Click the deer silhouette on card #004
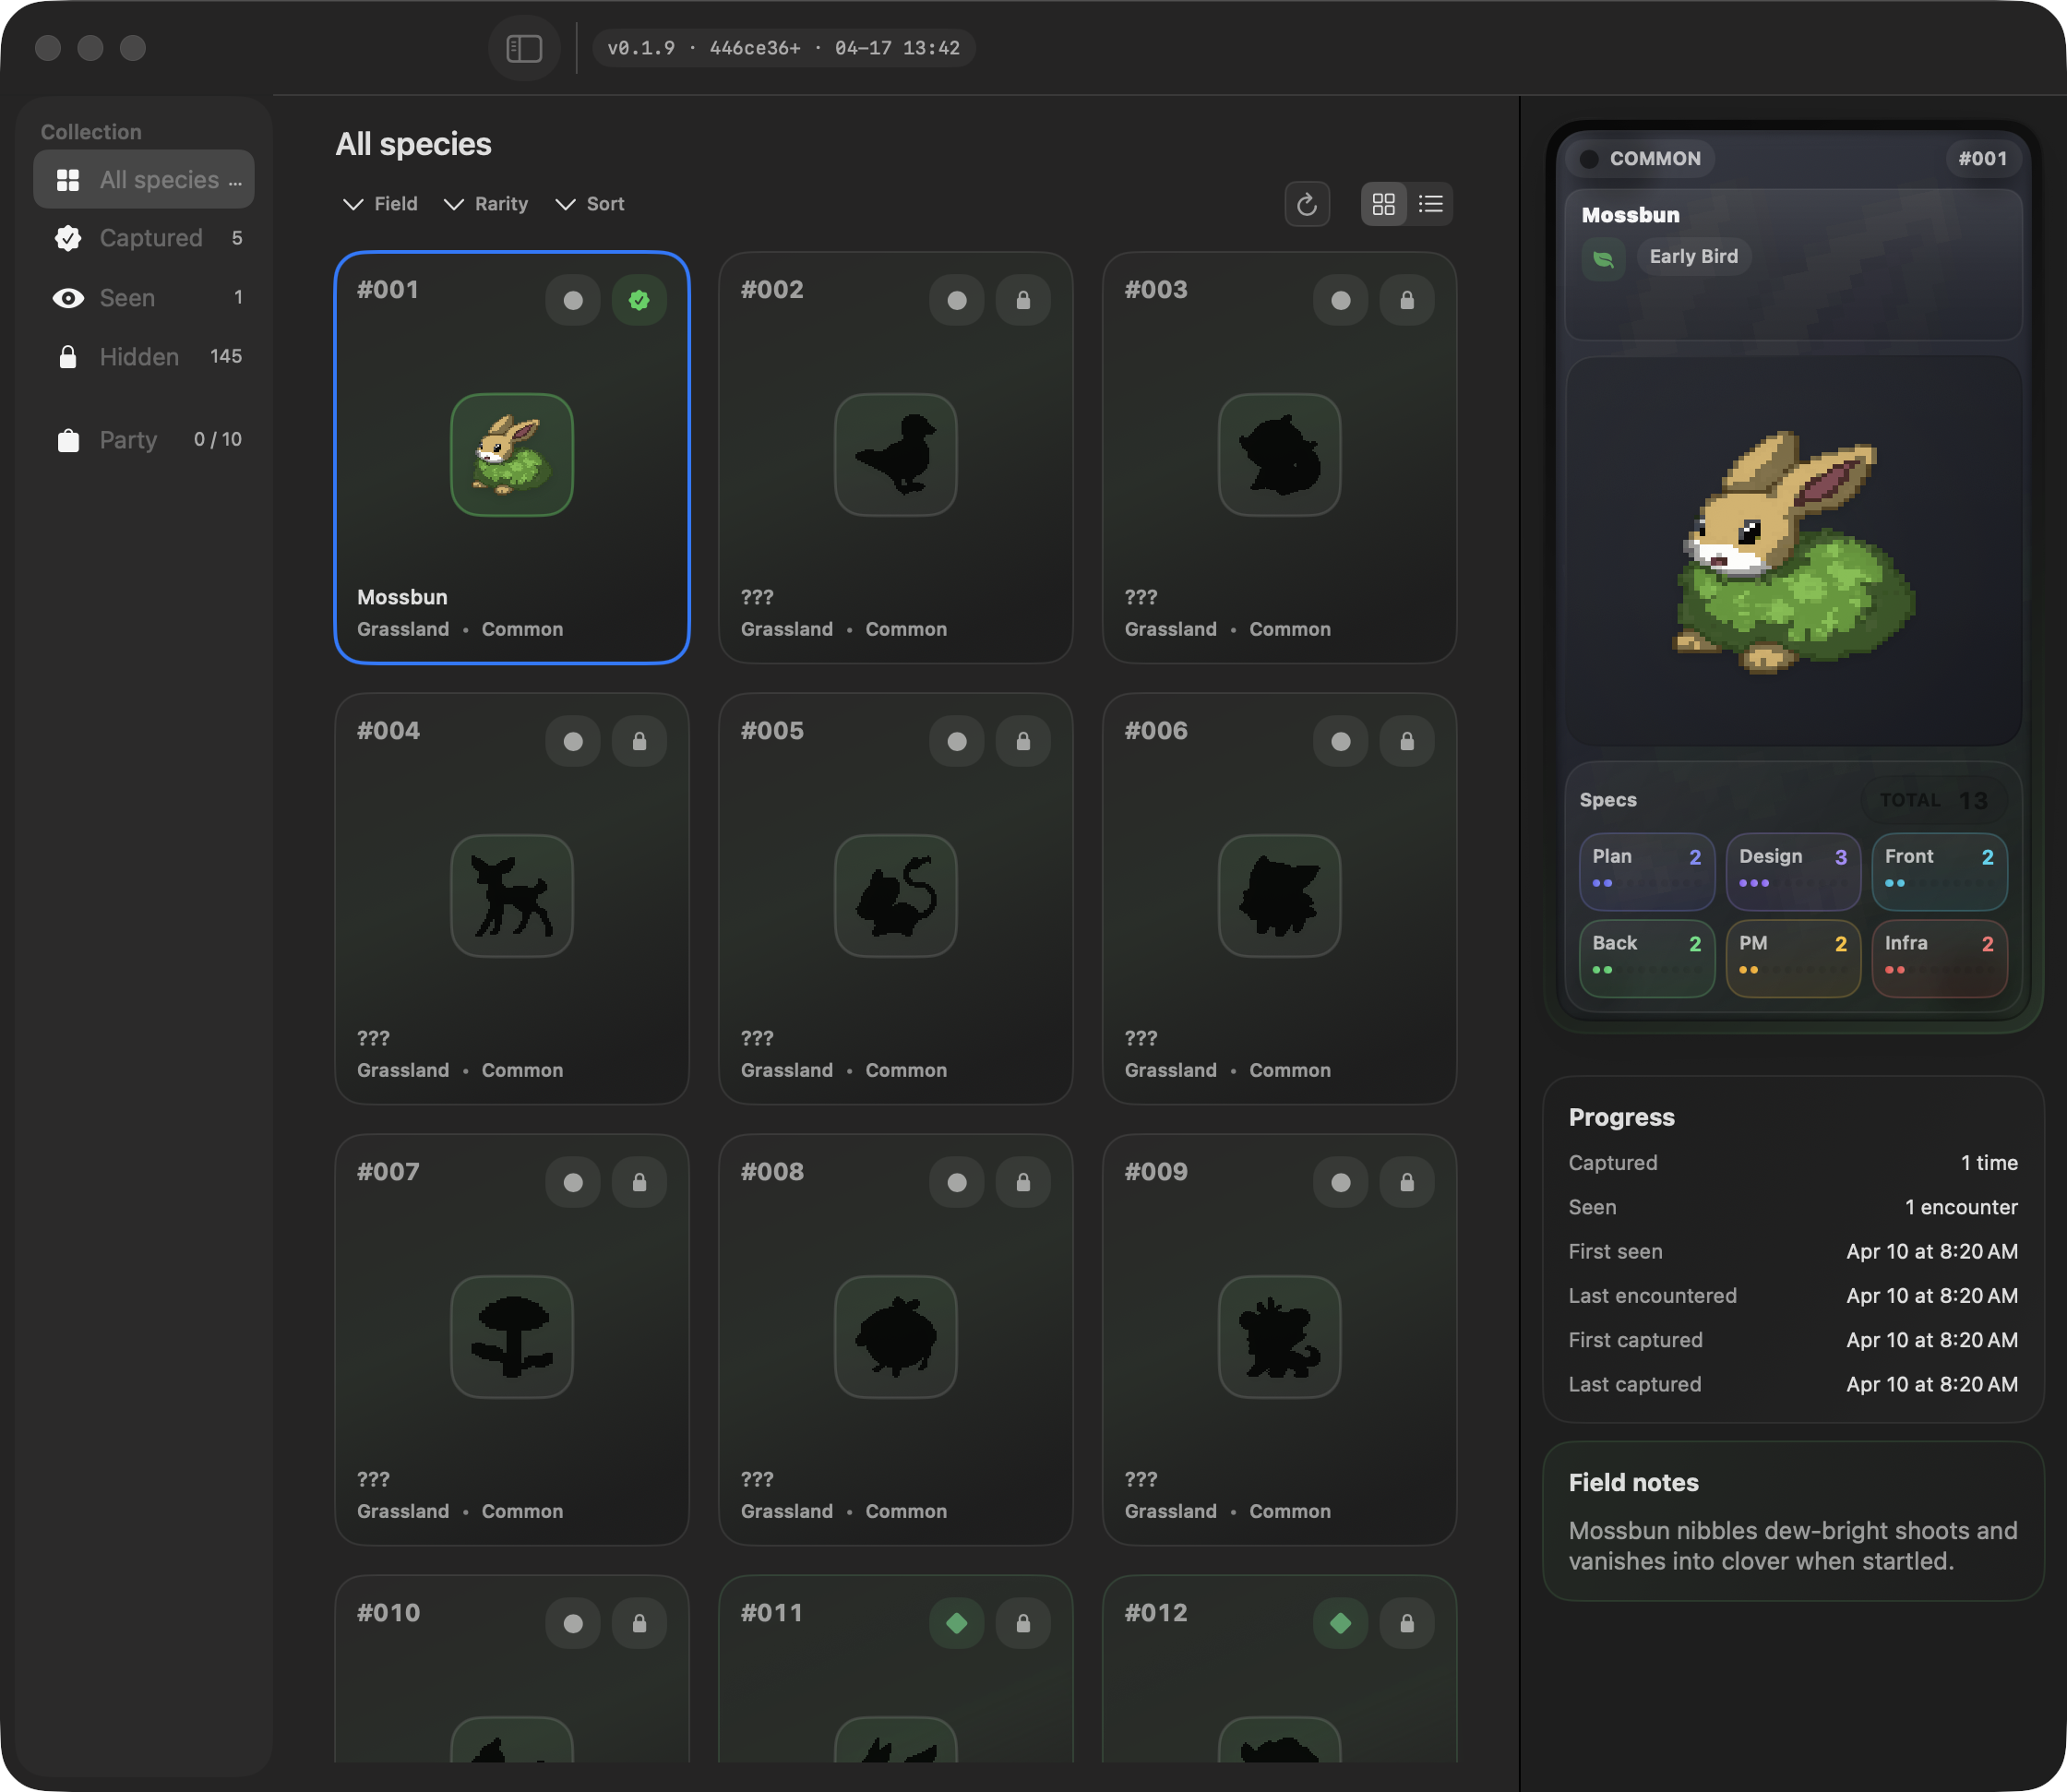This screenshot has width=2067, height=1792. (511, 896)
